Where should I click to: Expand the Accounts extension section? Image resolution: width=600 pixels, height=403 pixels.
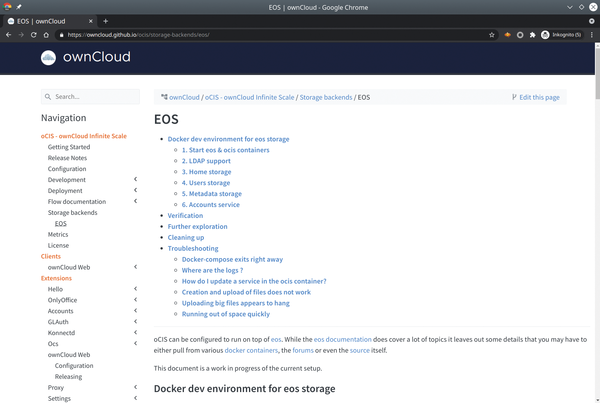point(135,310)
